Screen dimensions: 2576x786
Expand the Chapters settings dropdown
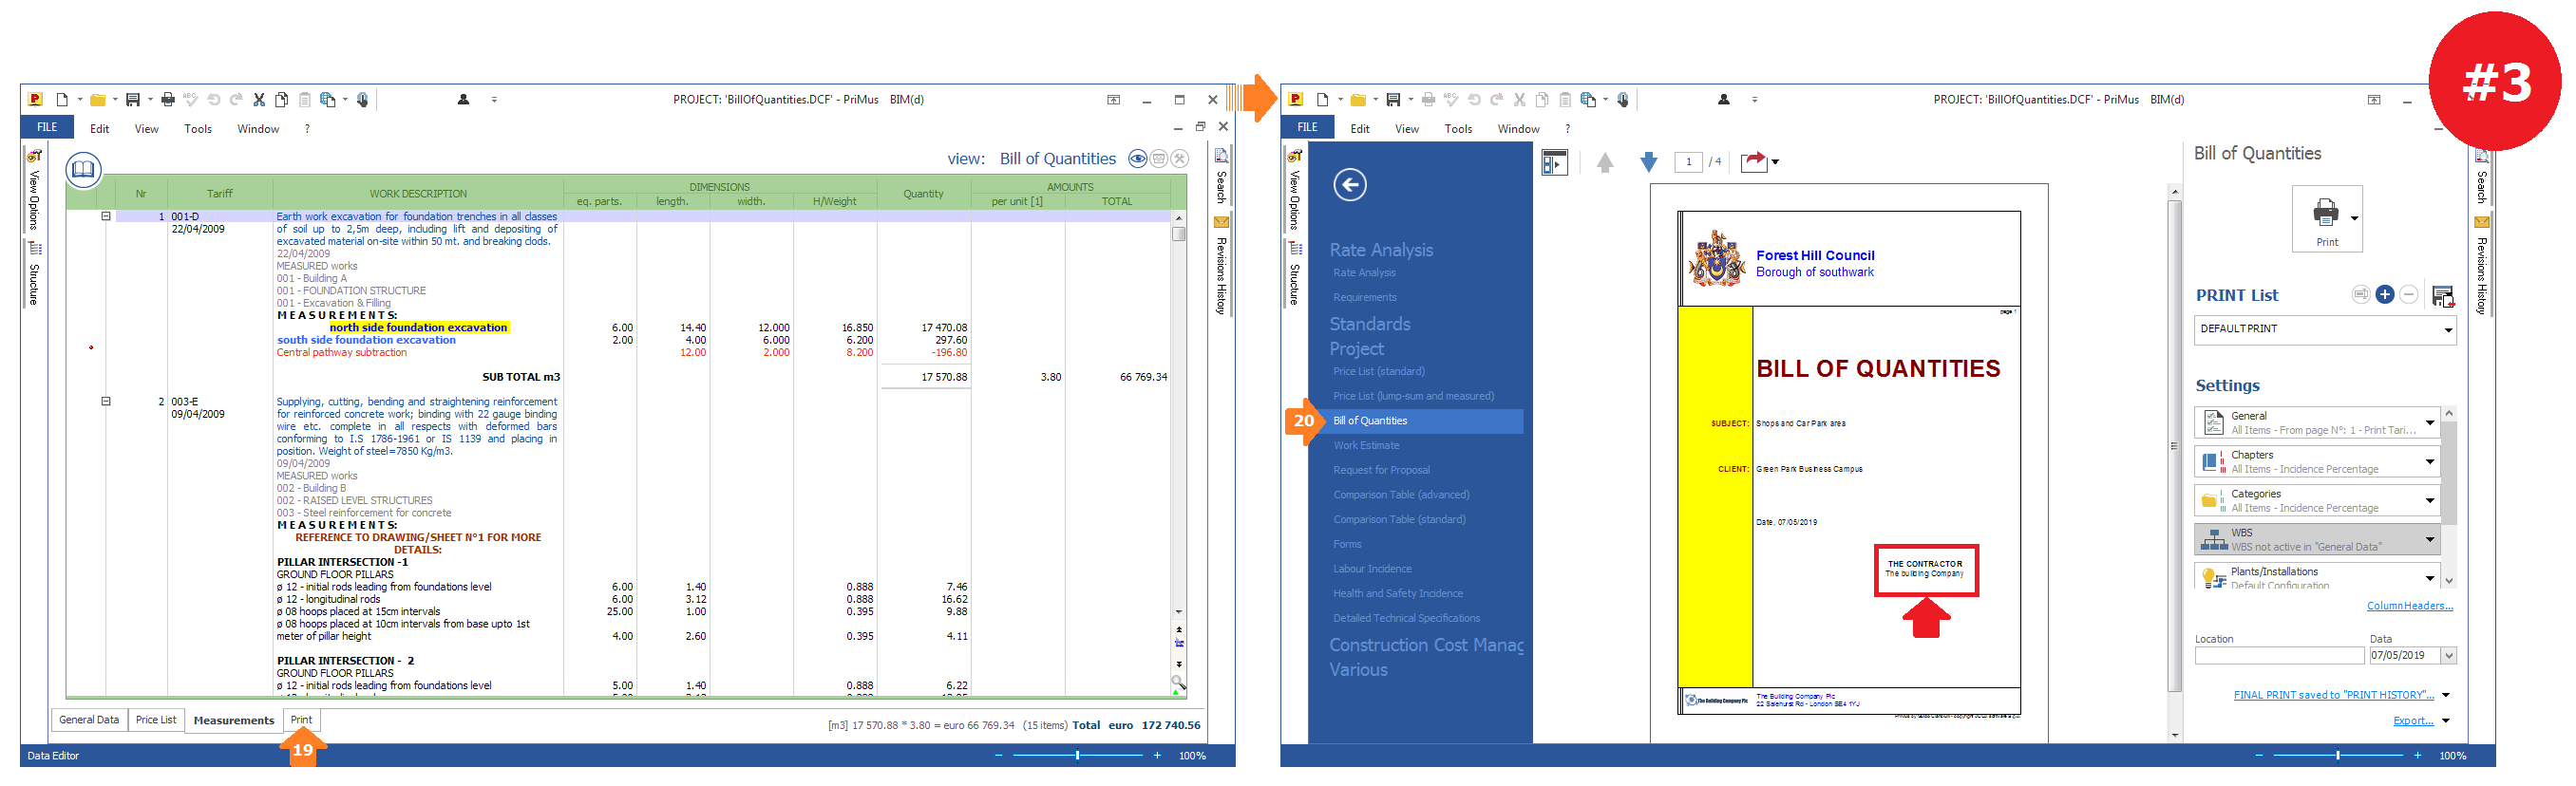coord(2430,462)
